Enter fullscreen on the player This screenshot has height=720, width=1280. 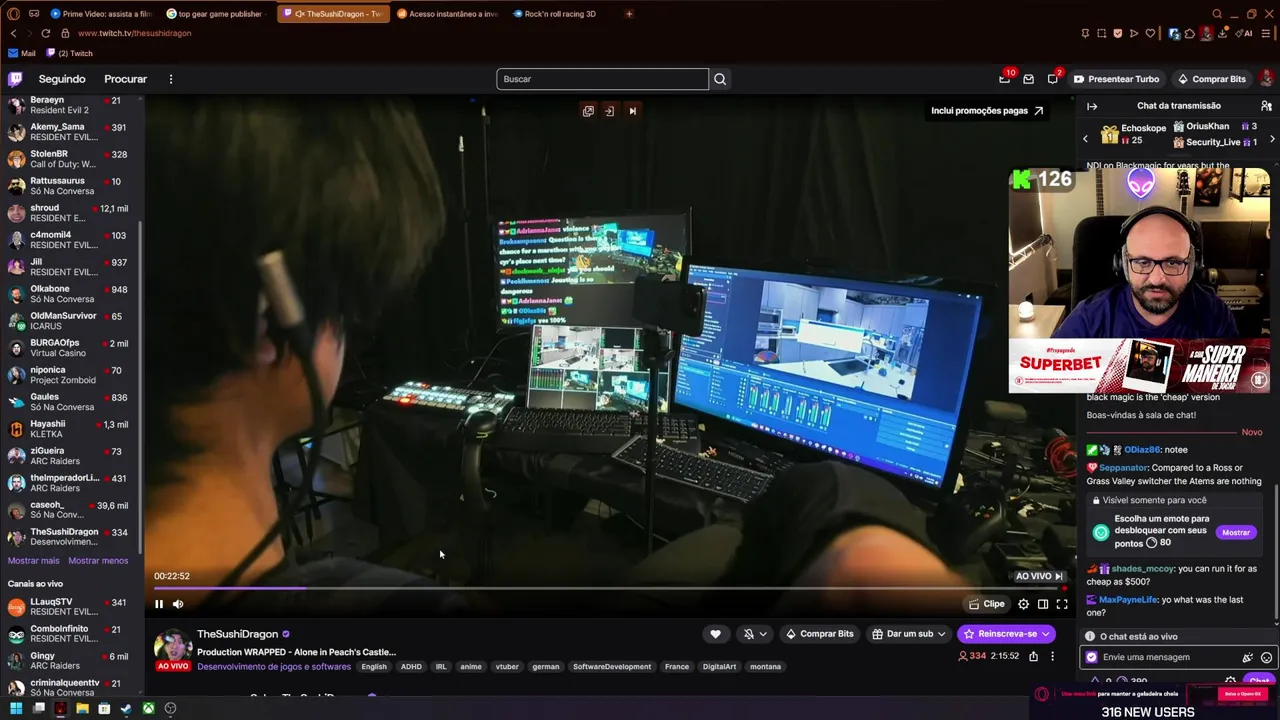(x=1062, y=604)
